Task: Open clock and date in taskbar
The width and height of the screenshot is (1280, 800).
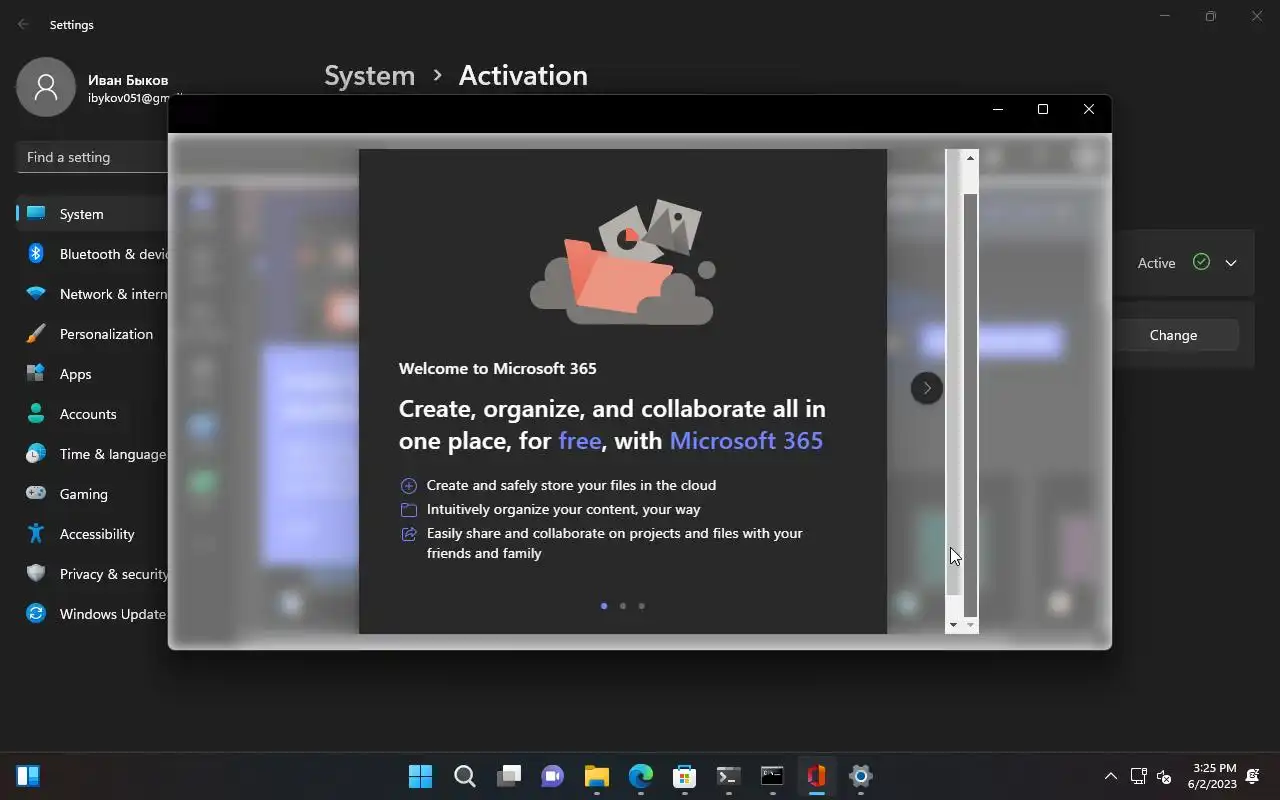Action: coord(1213,776)
